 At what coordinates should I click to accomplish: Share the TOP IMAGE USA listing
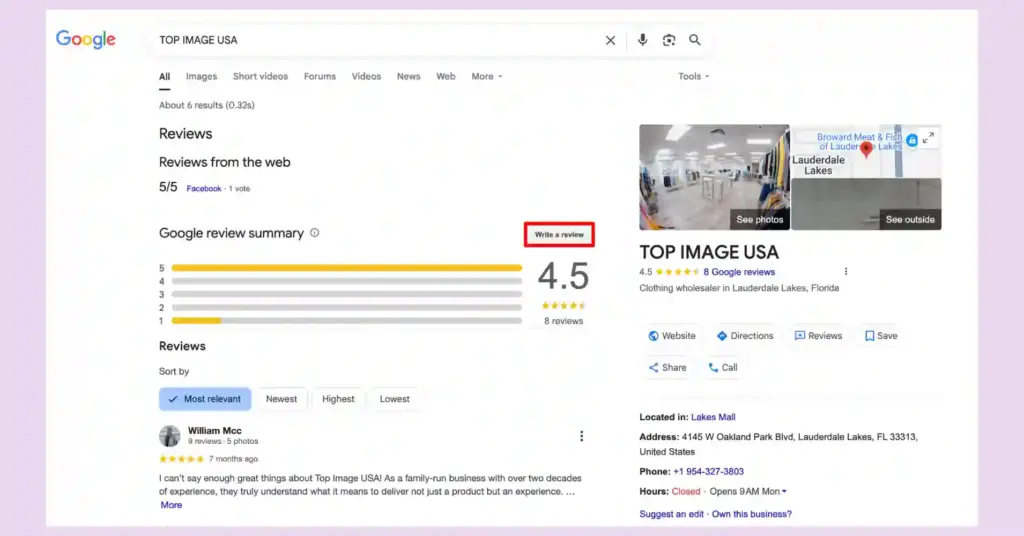(x=667, y=368)
